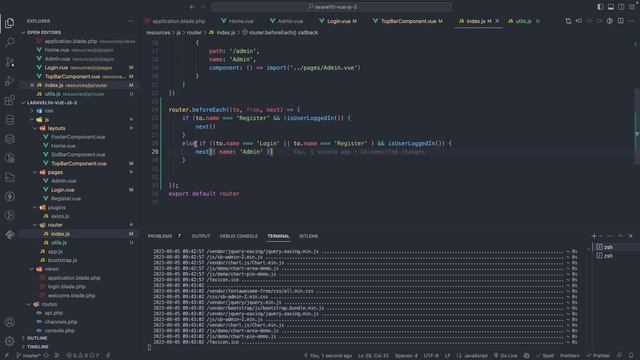The image size is (640, 360).
Task: Open the Run and Debug view
Action: (9, 81)
